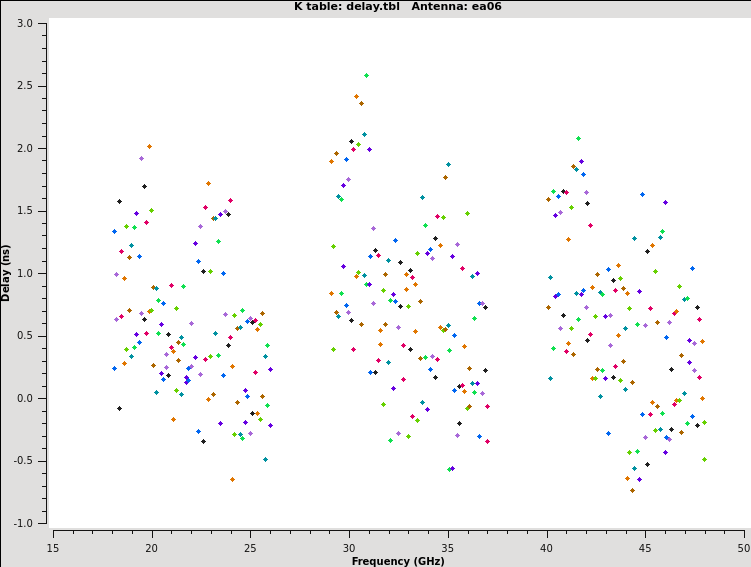Select the highest green data point above 2.5 ns
This screenshot has height=567, width=751.
pos(366,75)
